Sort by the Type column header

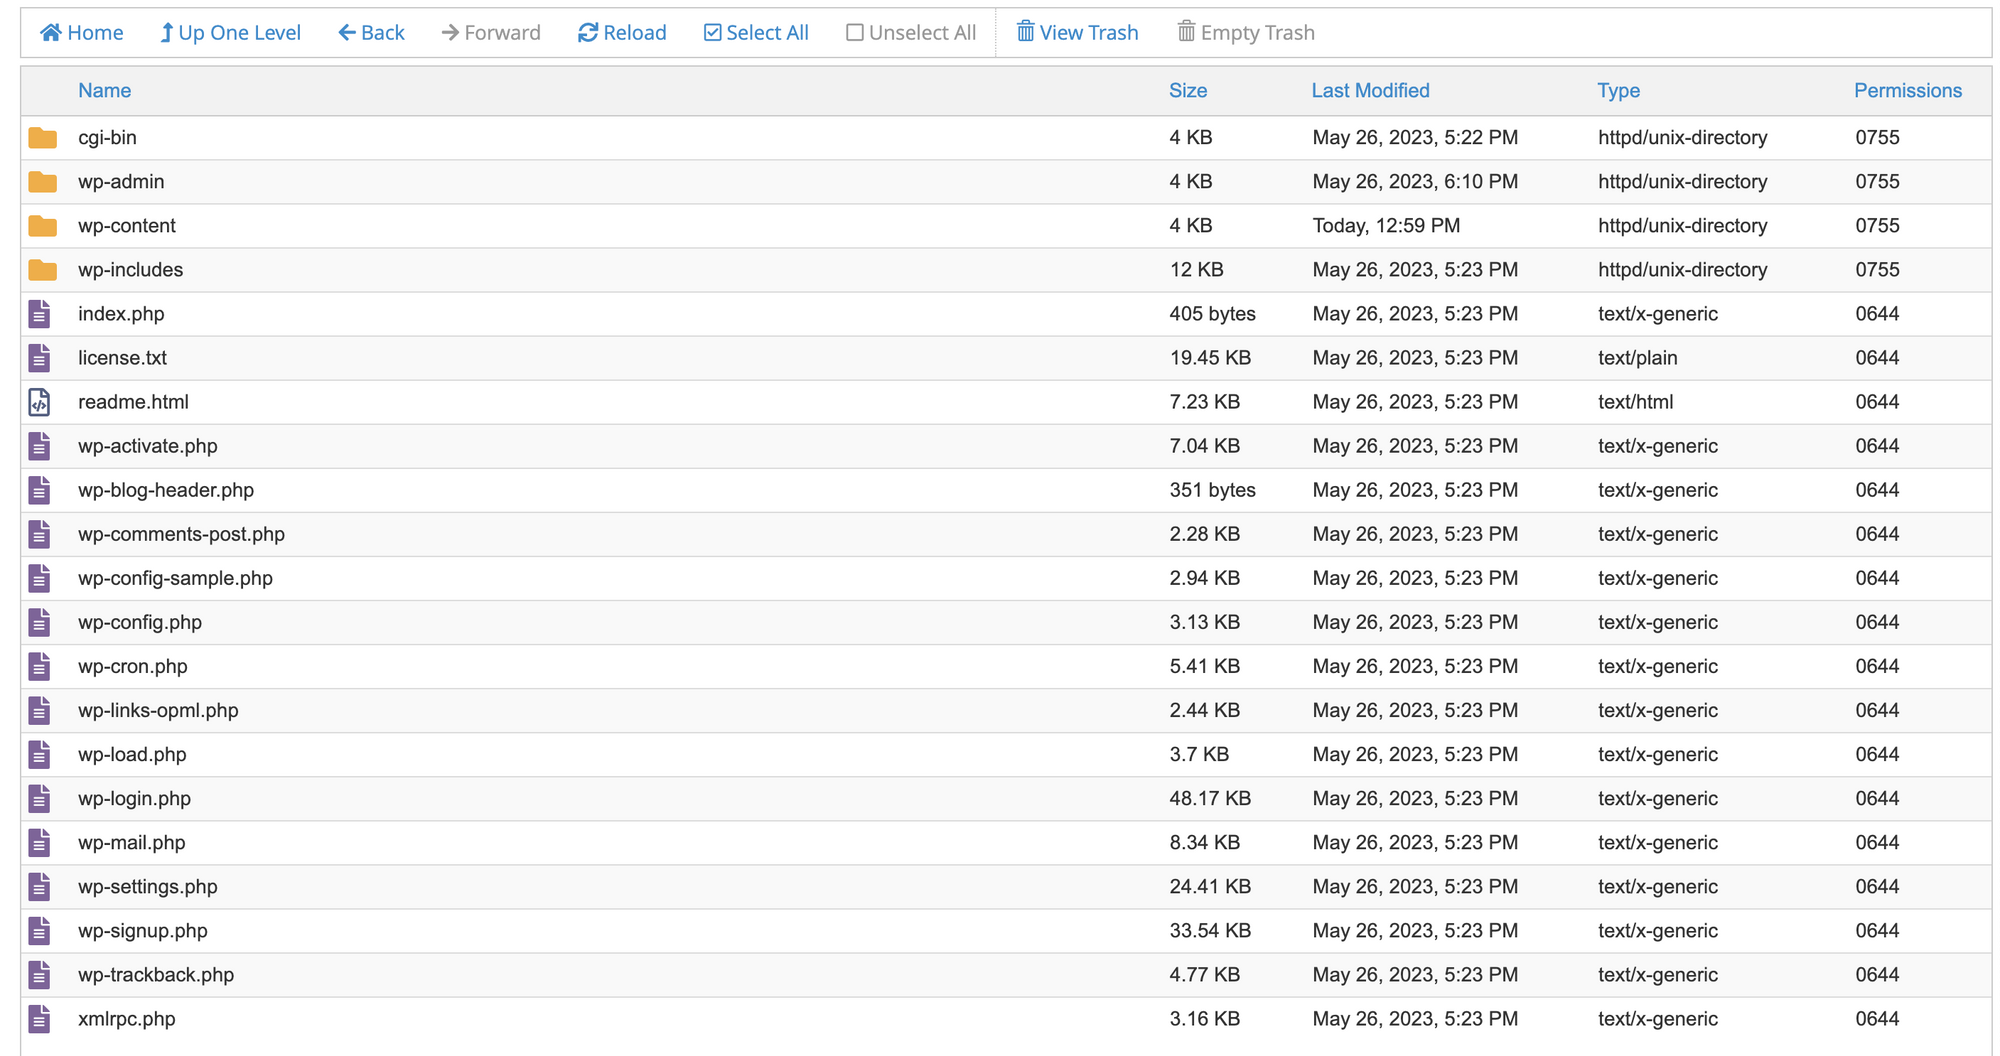(x=1618, y=91)
